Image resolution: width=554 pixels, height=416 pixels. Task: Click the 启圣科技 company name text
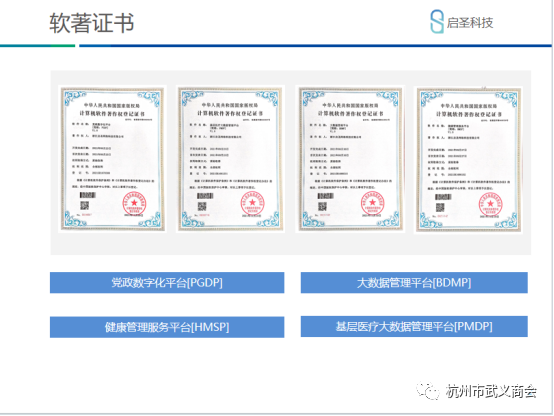(470, 23)
